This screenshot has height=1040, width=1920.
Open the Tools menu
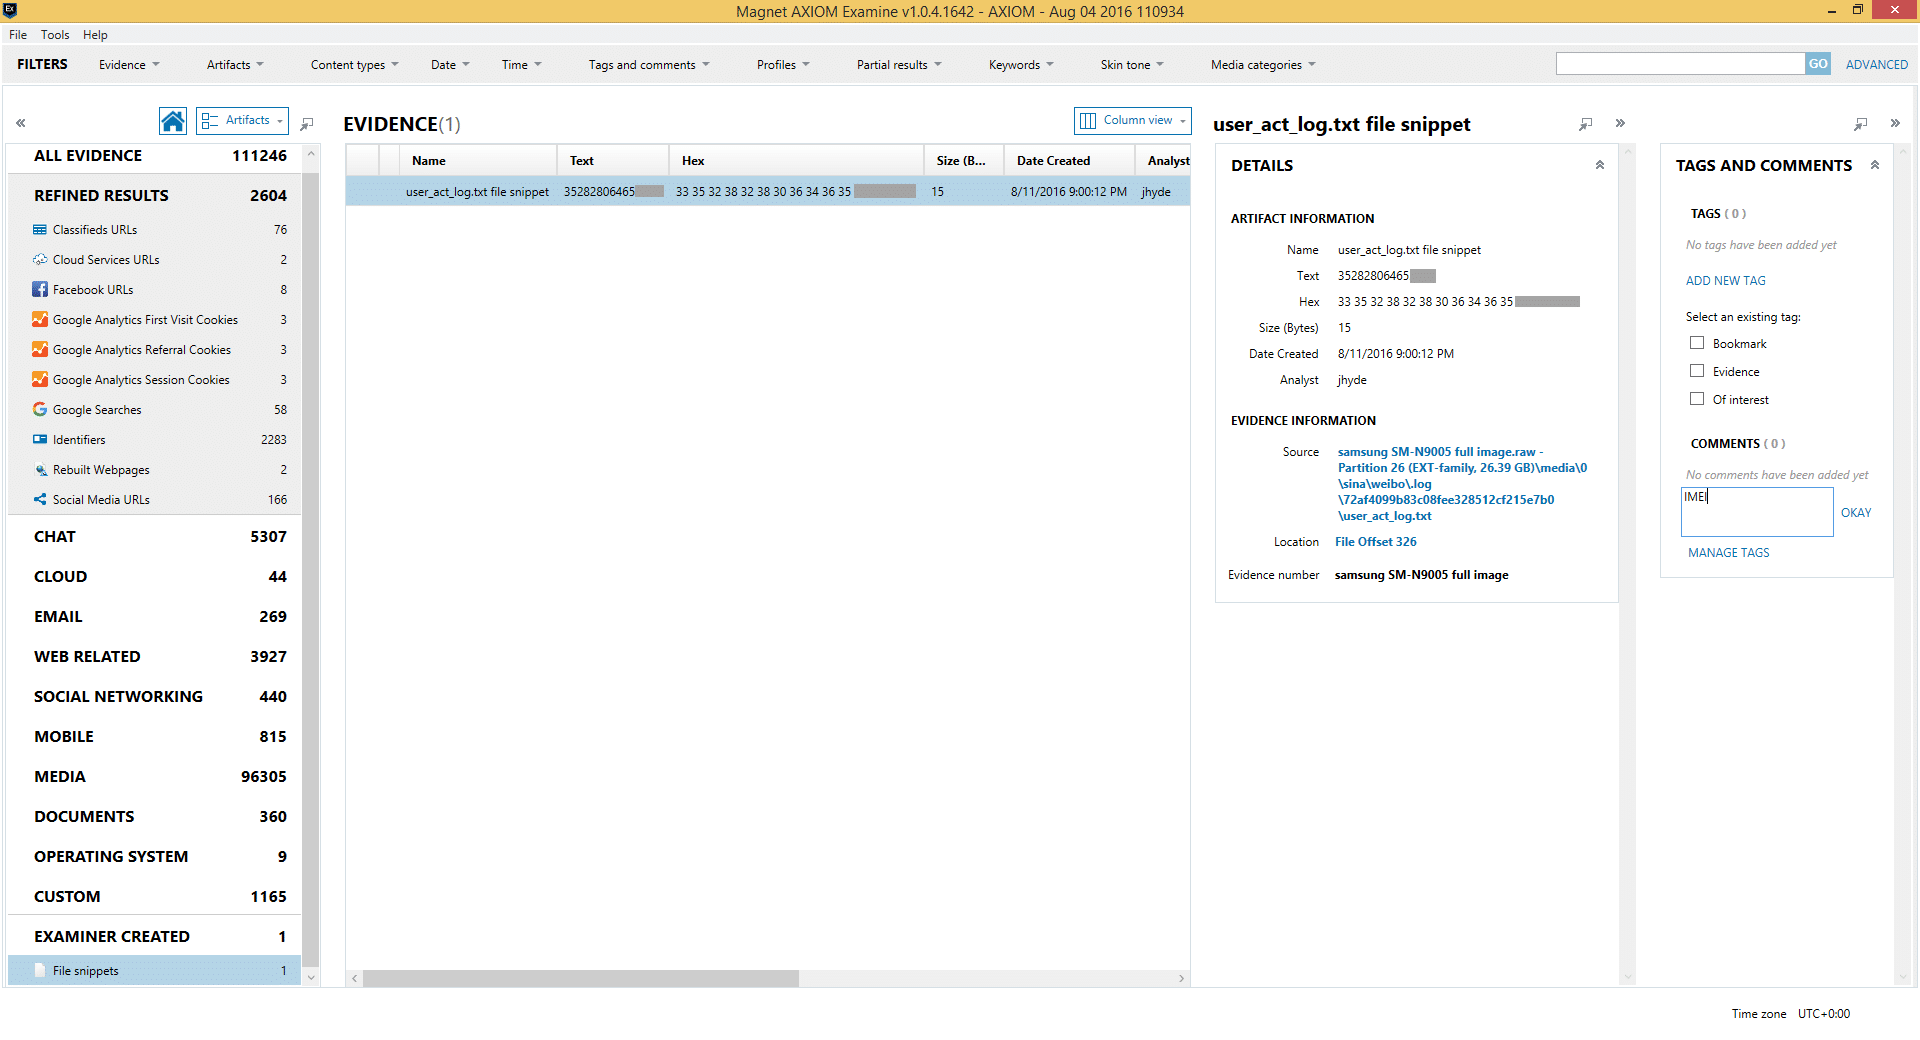[55, 35]
